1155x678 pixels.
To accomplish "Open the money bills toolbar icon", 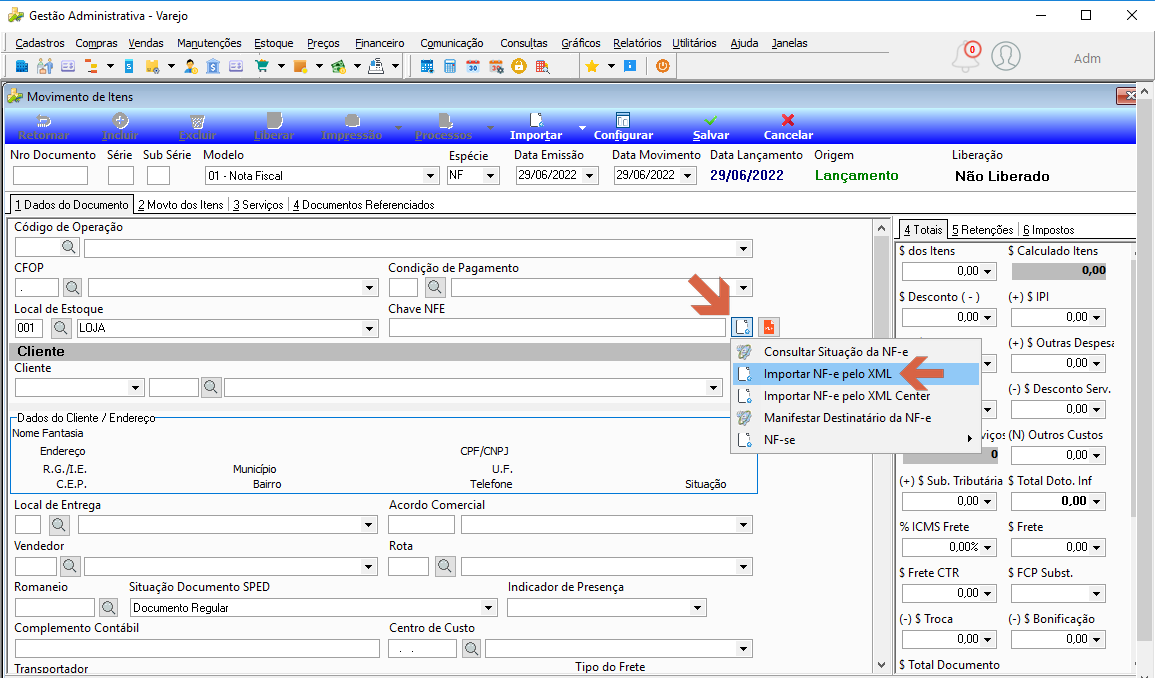I will tap(338, 66).
